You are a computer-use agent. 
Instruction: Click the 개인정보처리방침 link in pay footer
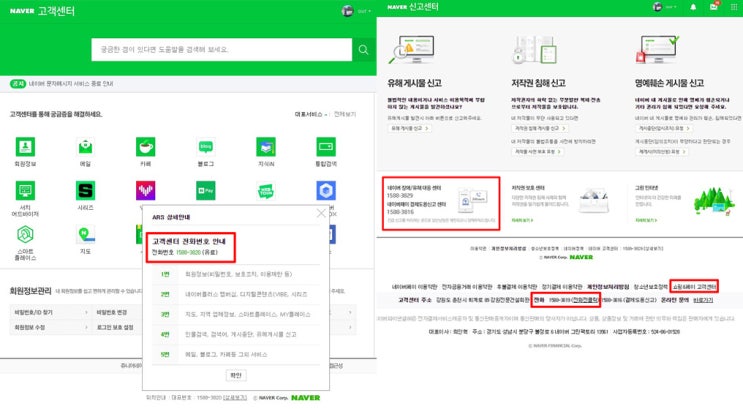tap(608, 287)
